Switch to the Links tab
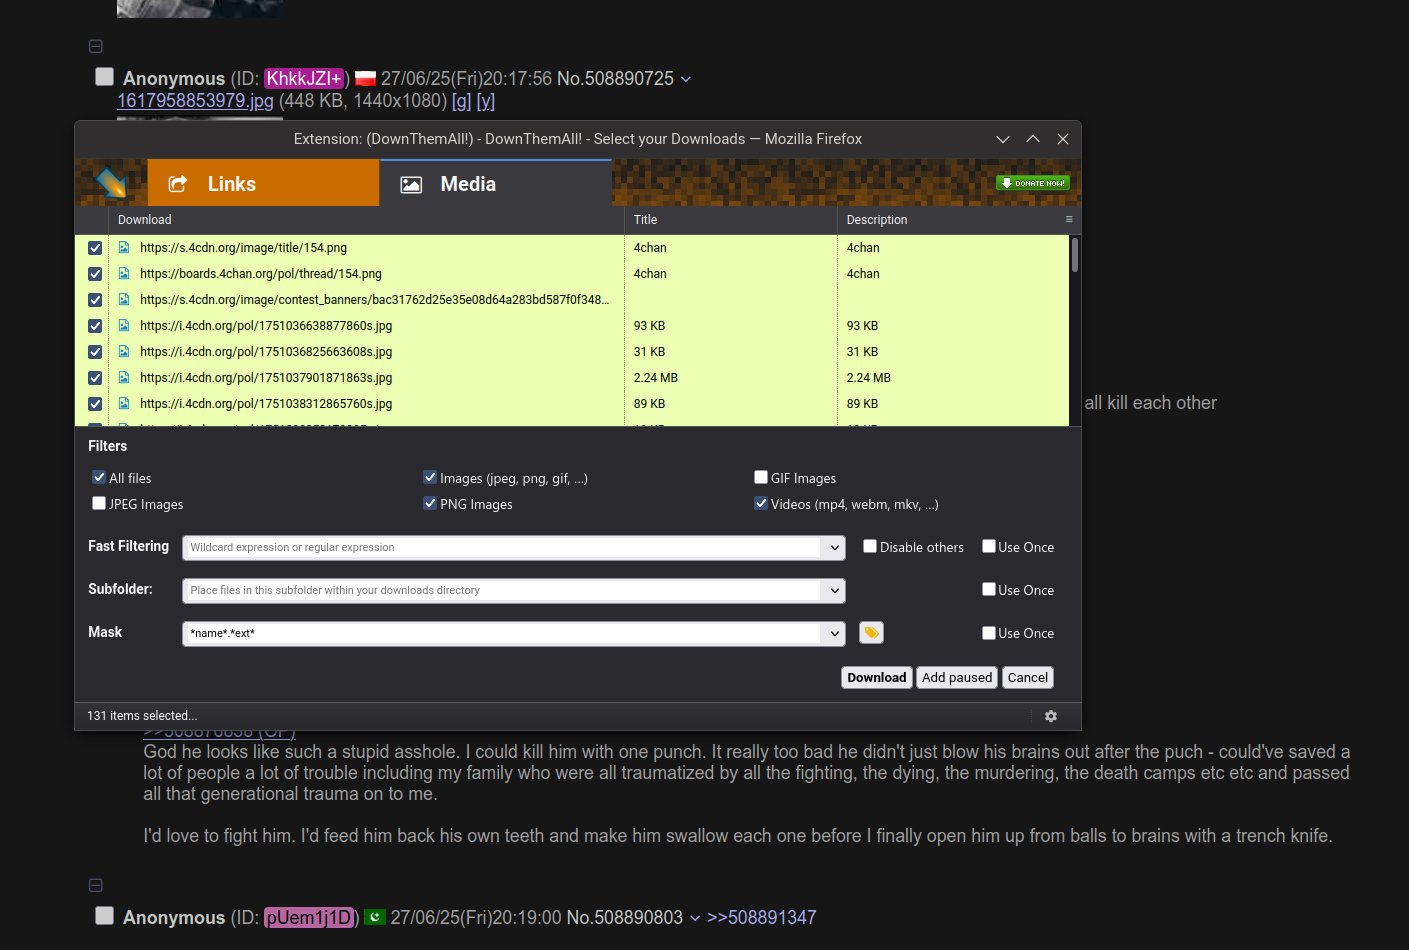The height and width of the screenshot is (950, 1409). [263, 183]
